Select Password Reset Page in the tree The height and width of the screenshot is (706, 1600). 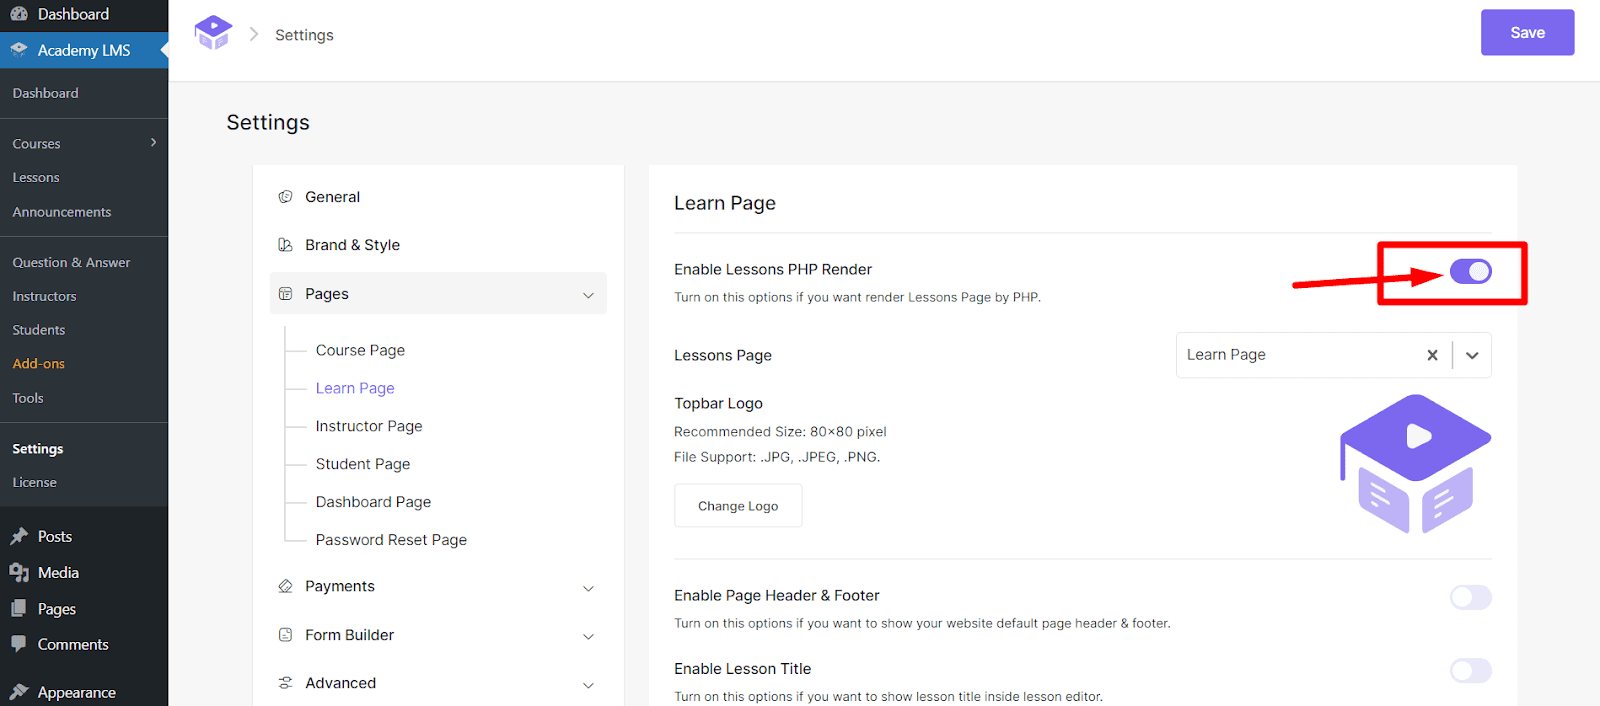click(391, 540)
